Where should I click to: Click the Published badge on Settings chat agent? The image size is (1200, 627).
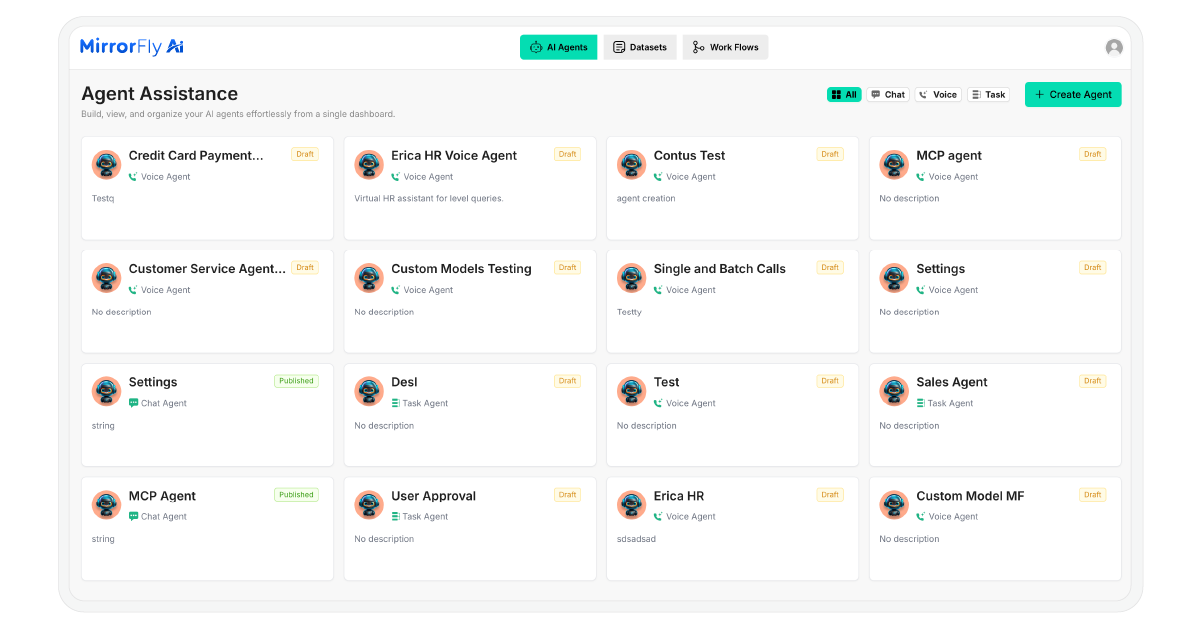point(296,381)
